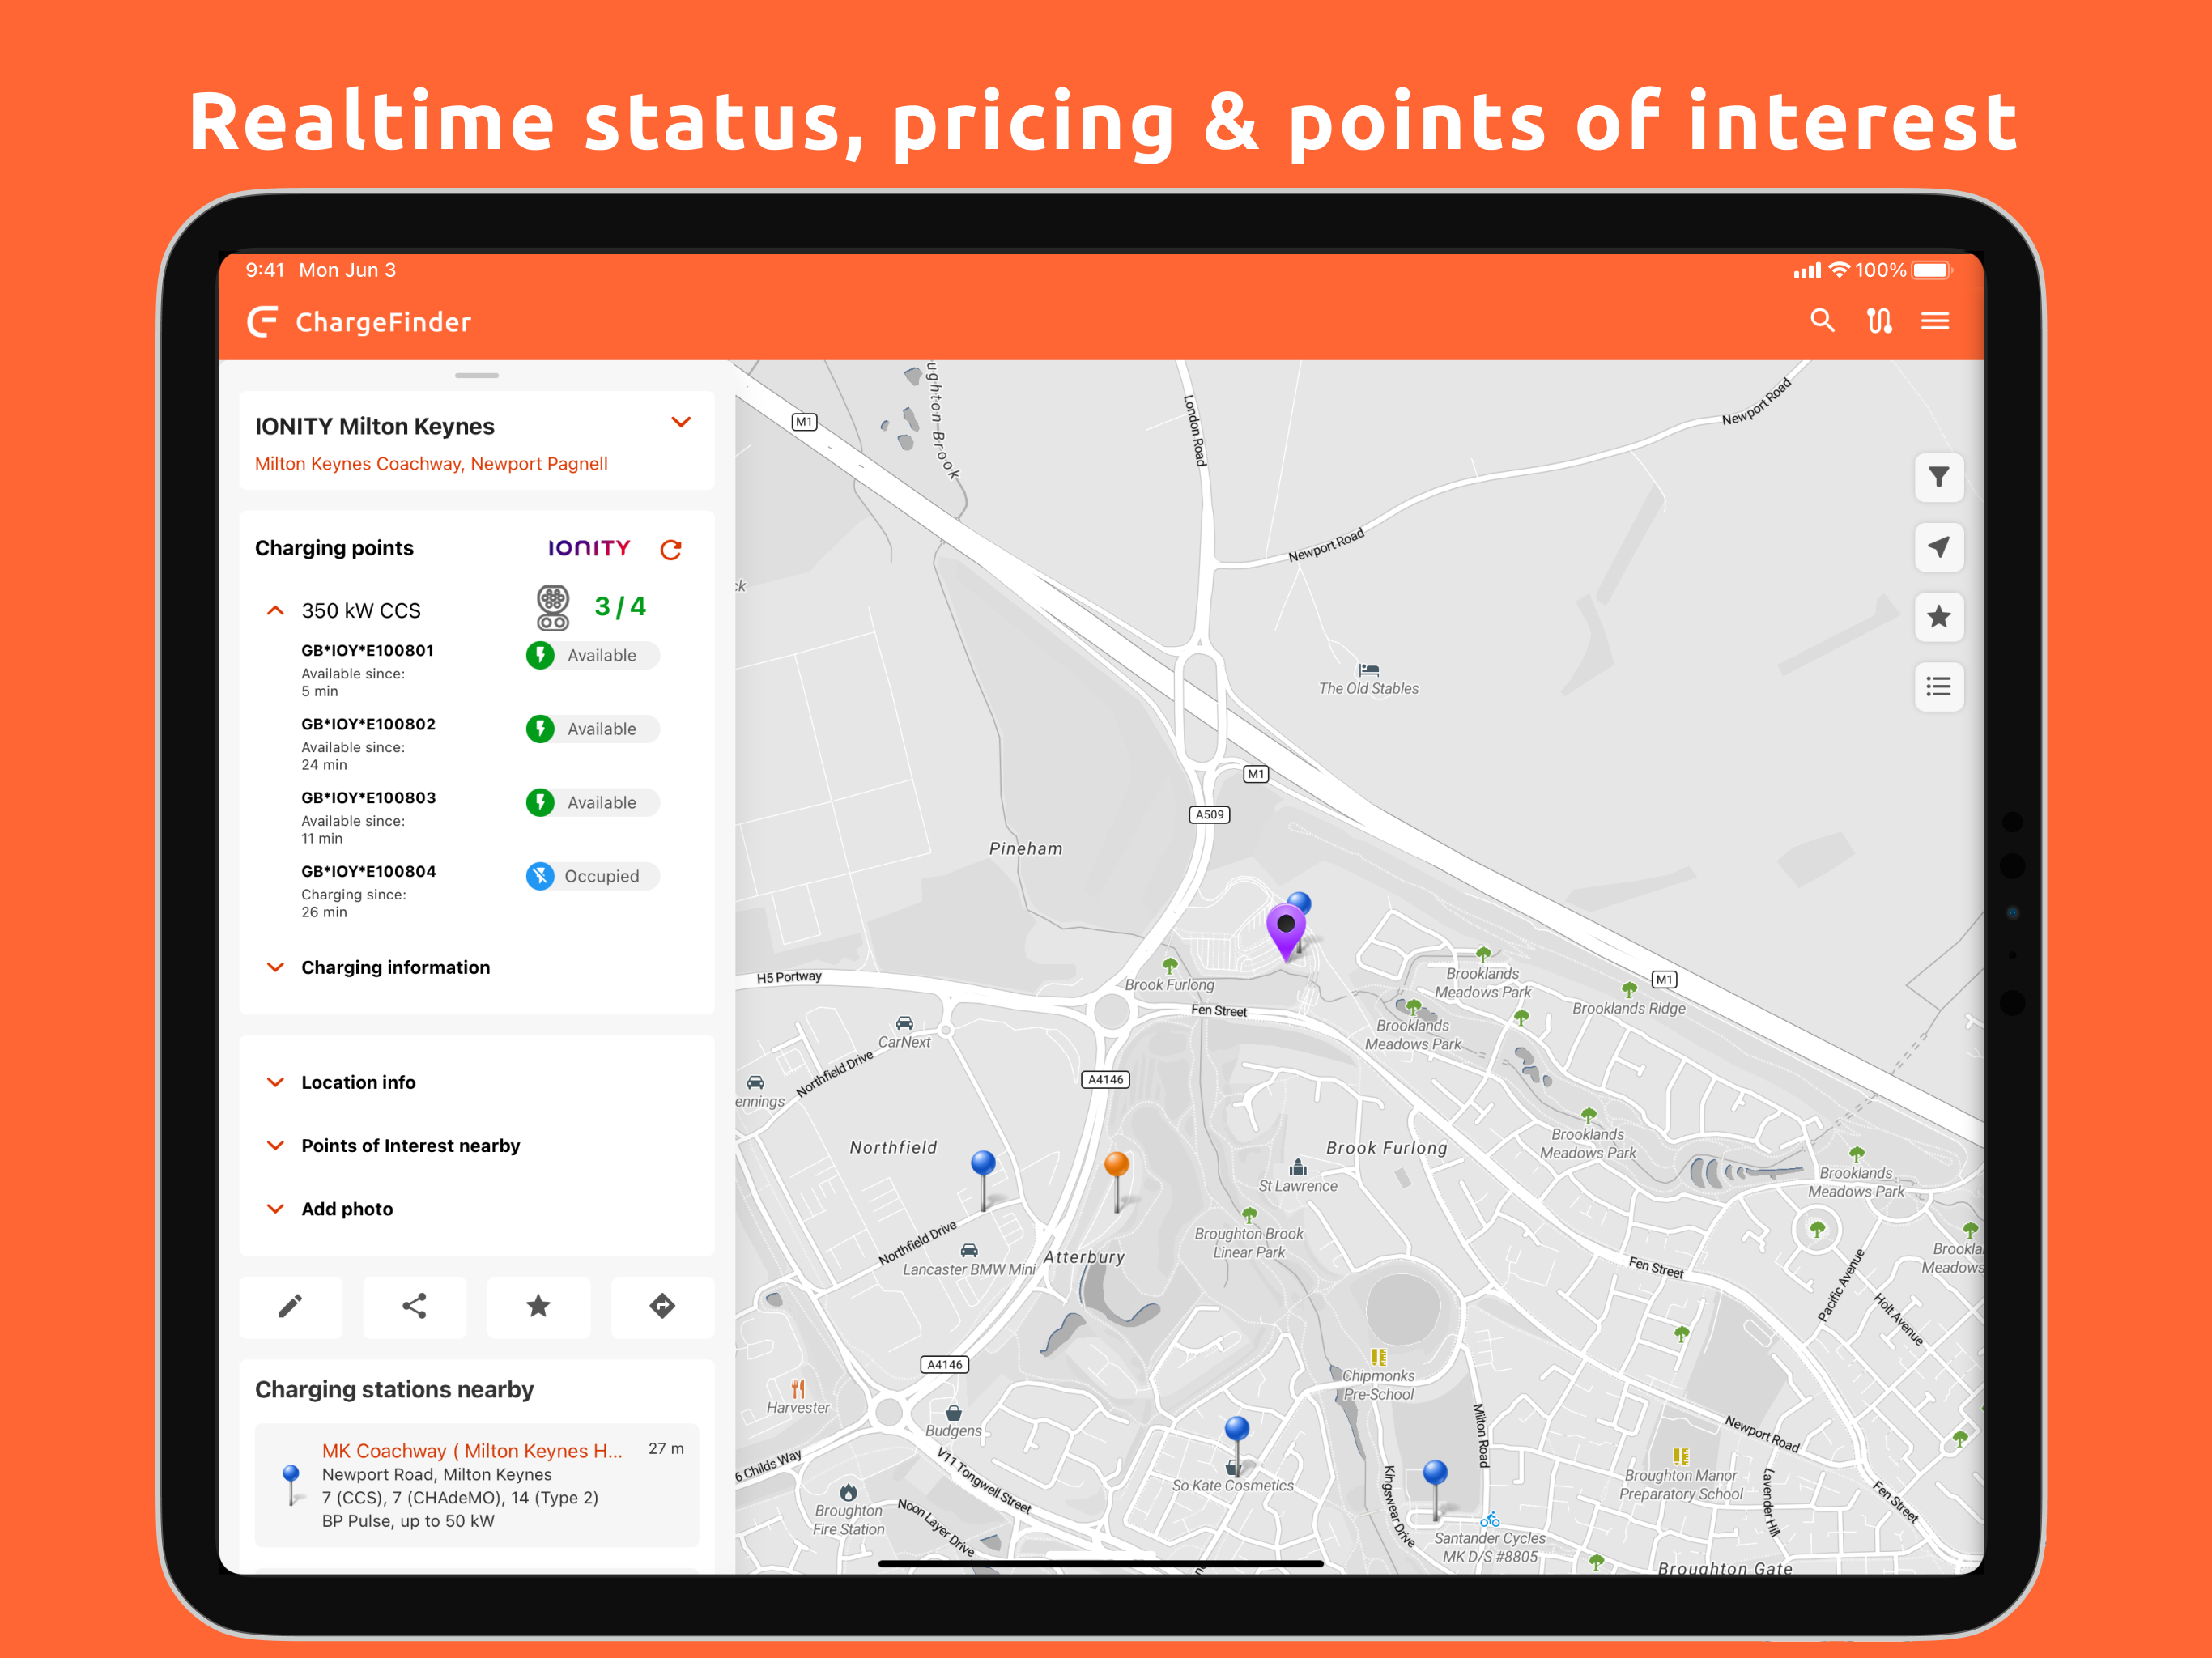Collapse the IONITY Milton Keynes card
Viewport: 2212px width, 1658px height.
click(x=681, y=422)
